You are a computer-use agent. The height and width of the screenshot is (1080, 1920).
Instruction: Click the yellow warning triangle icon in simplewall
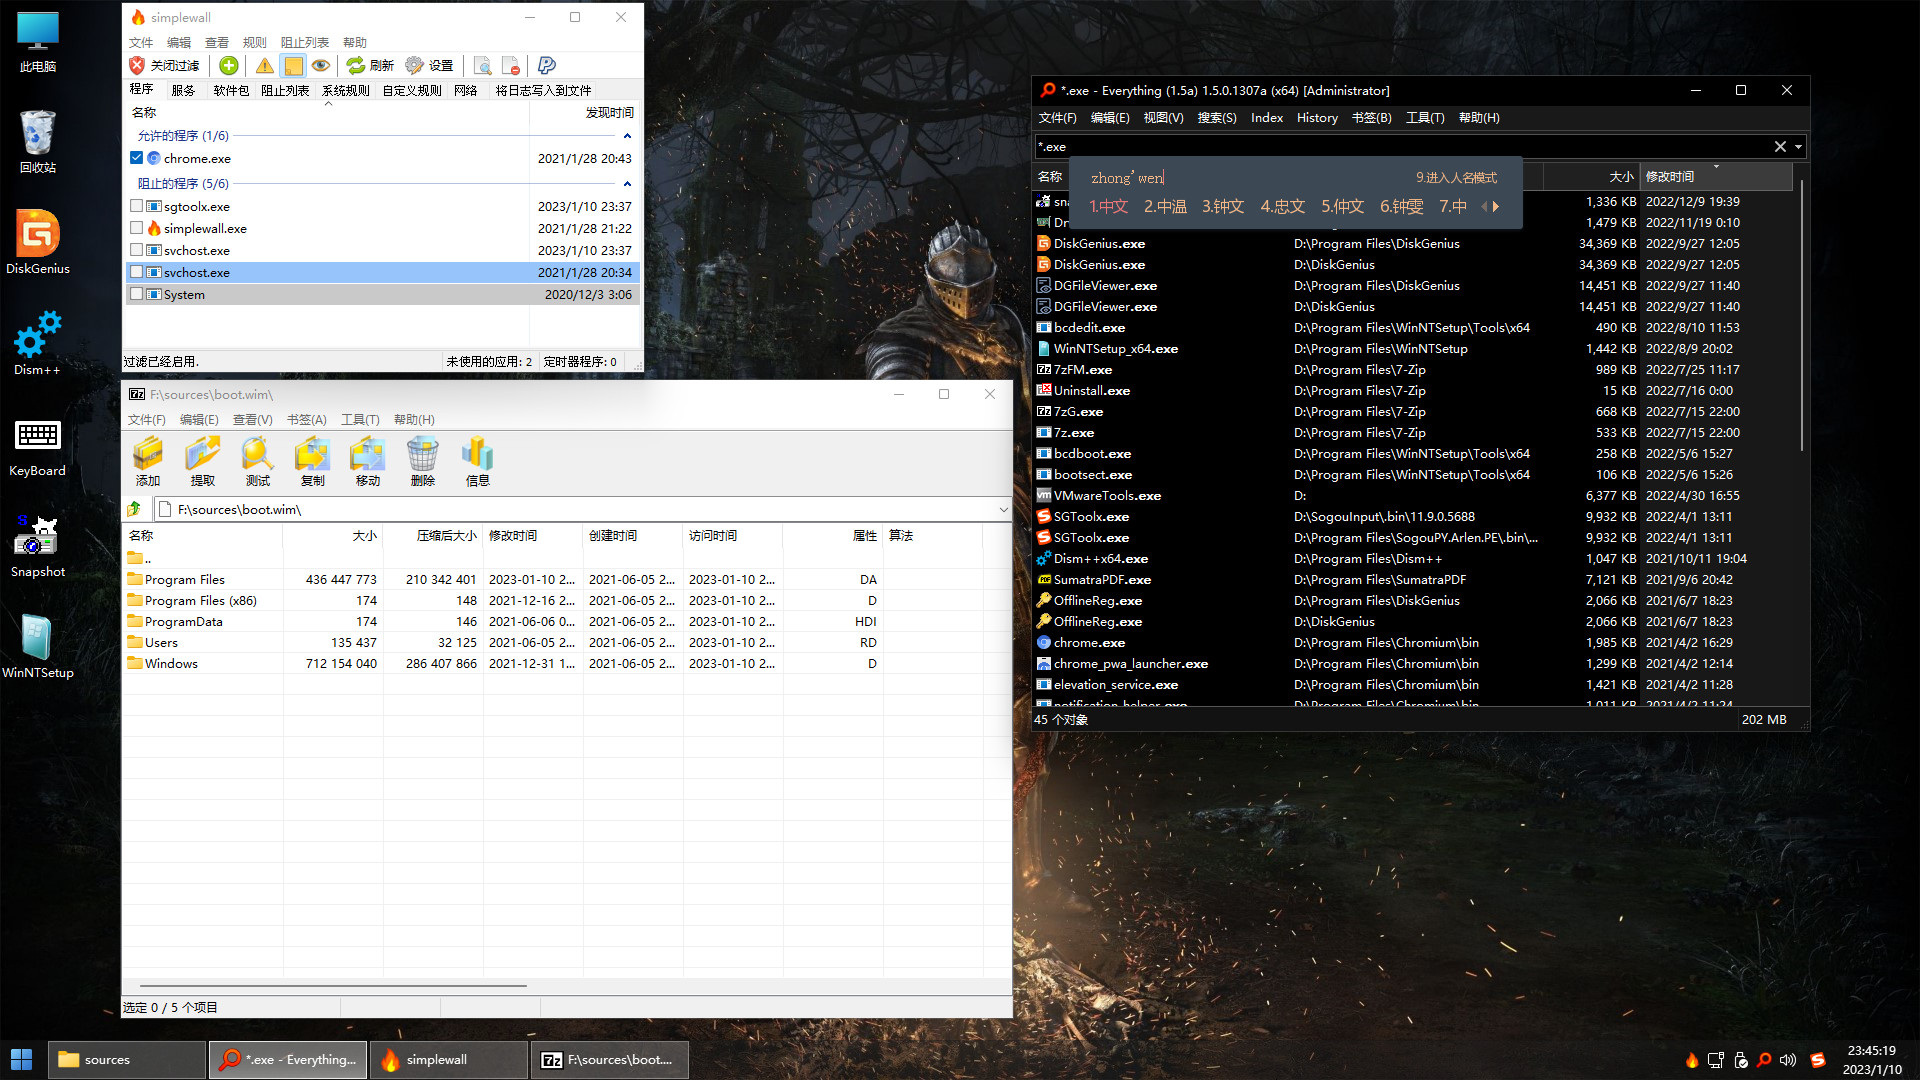[x=264, y=66]
